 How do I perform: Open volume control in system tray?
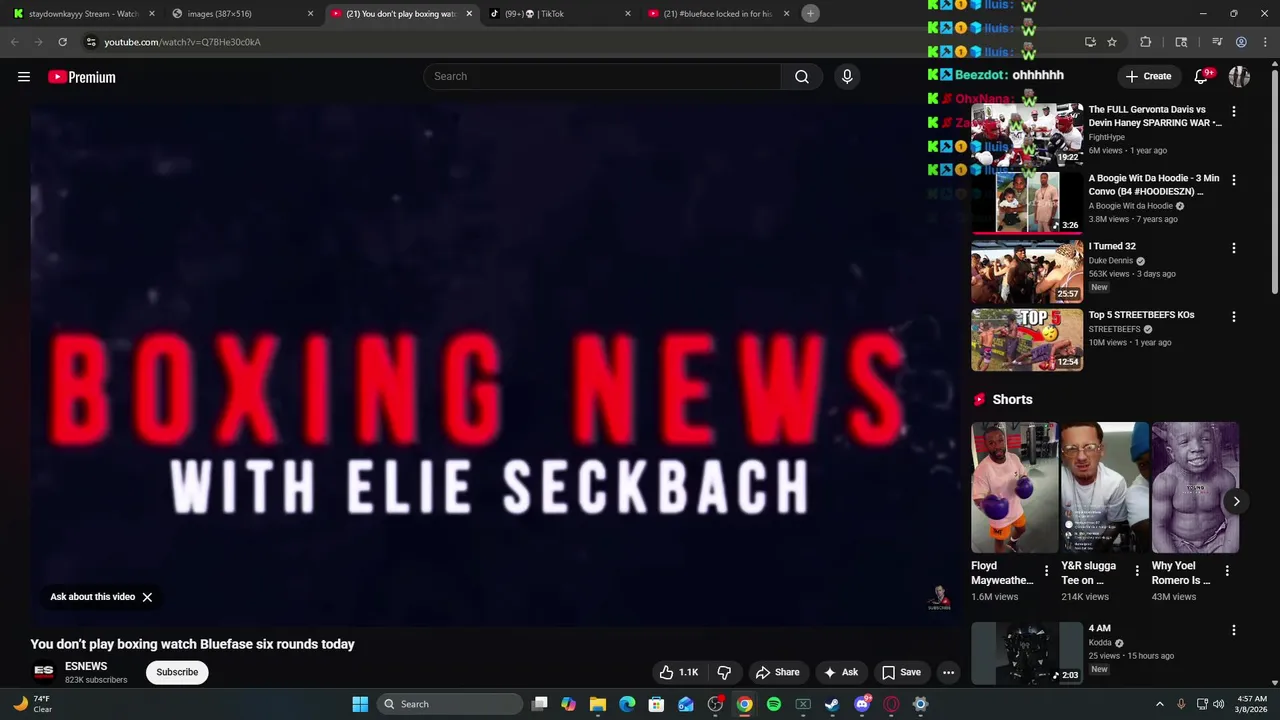point(1218,704)
